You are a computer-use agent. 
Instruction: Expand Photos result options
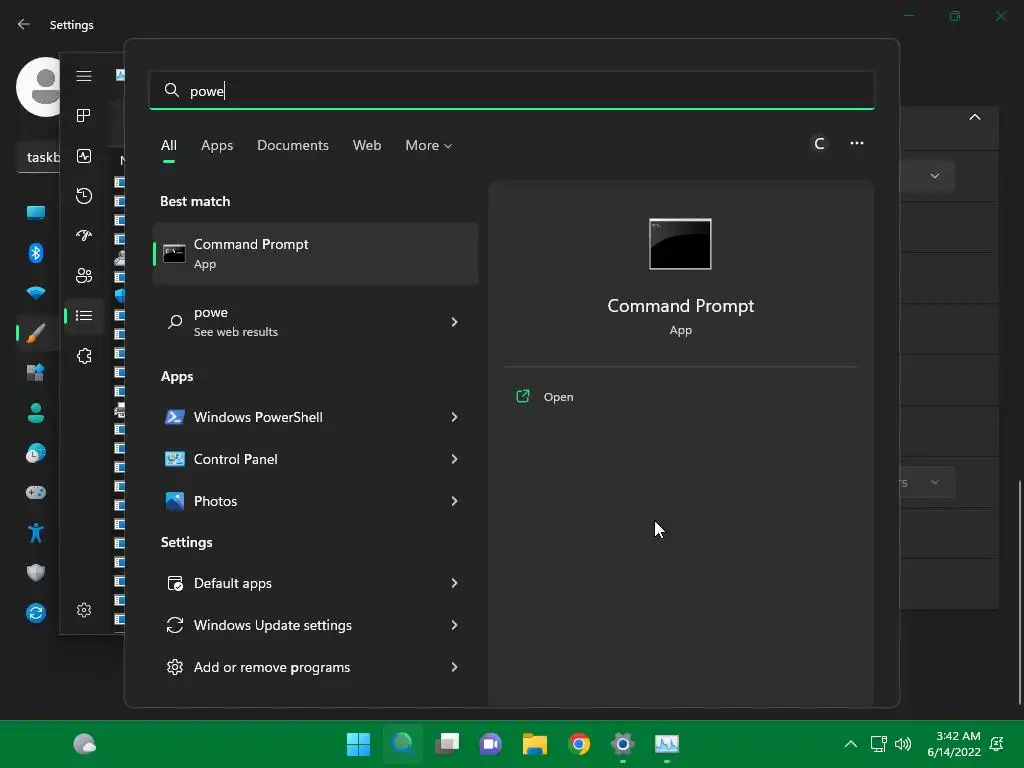(455, 501)
